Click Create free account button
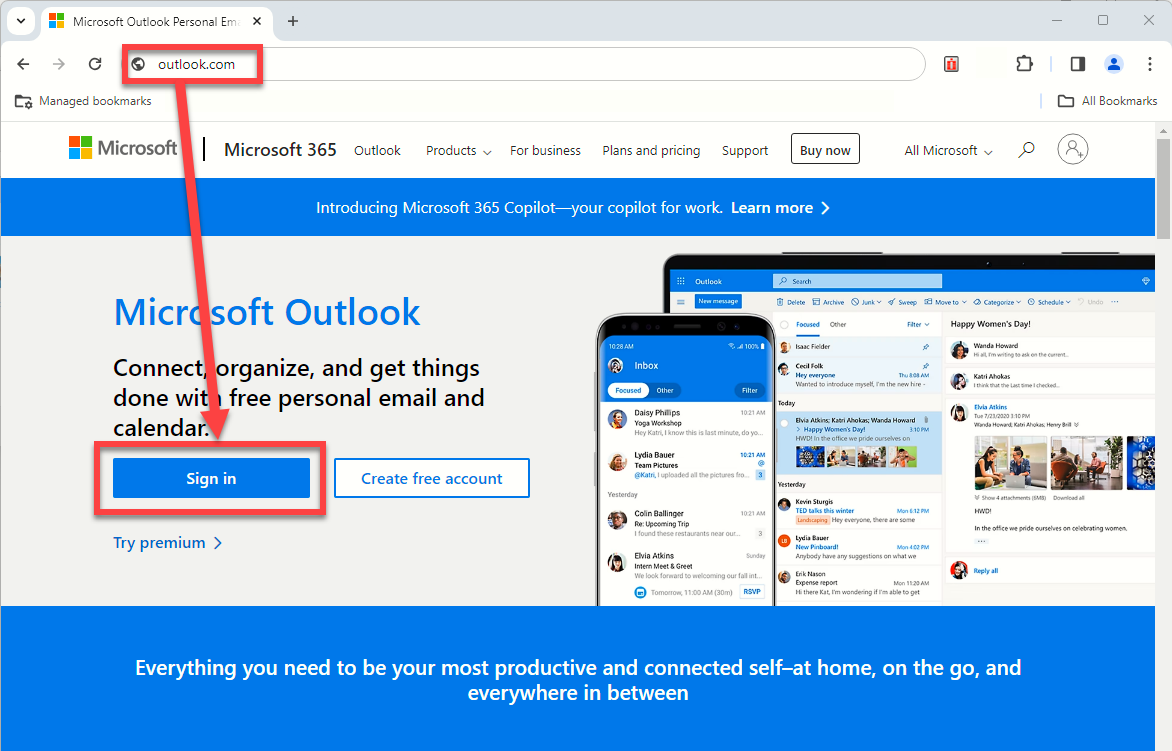The width and height of the screenshot is (1172, 751). pyautogui.click(x=432, y=478)
